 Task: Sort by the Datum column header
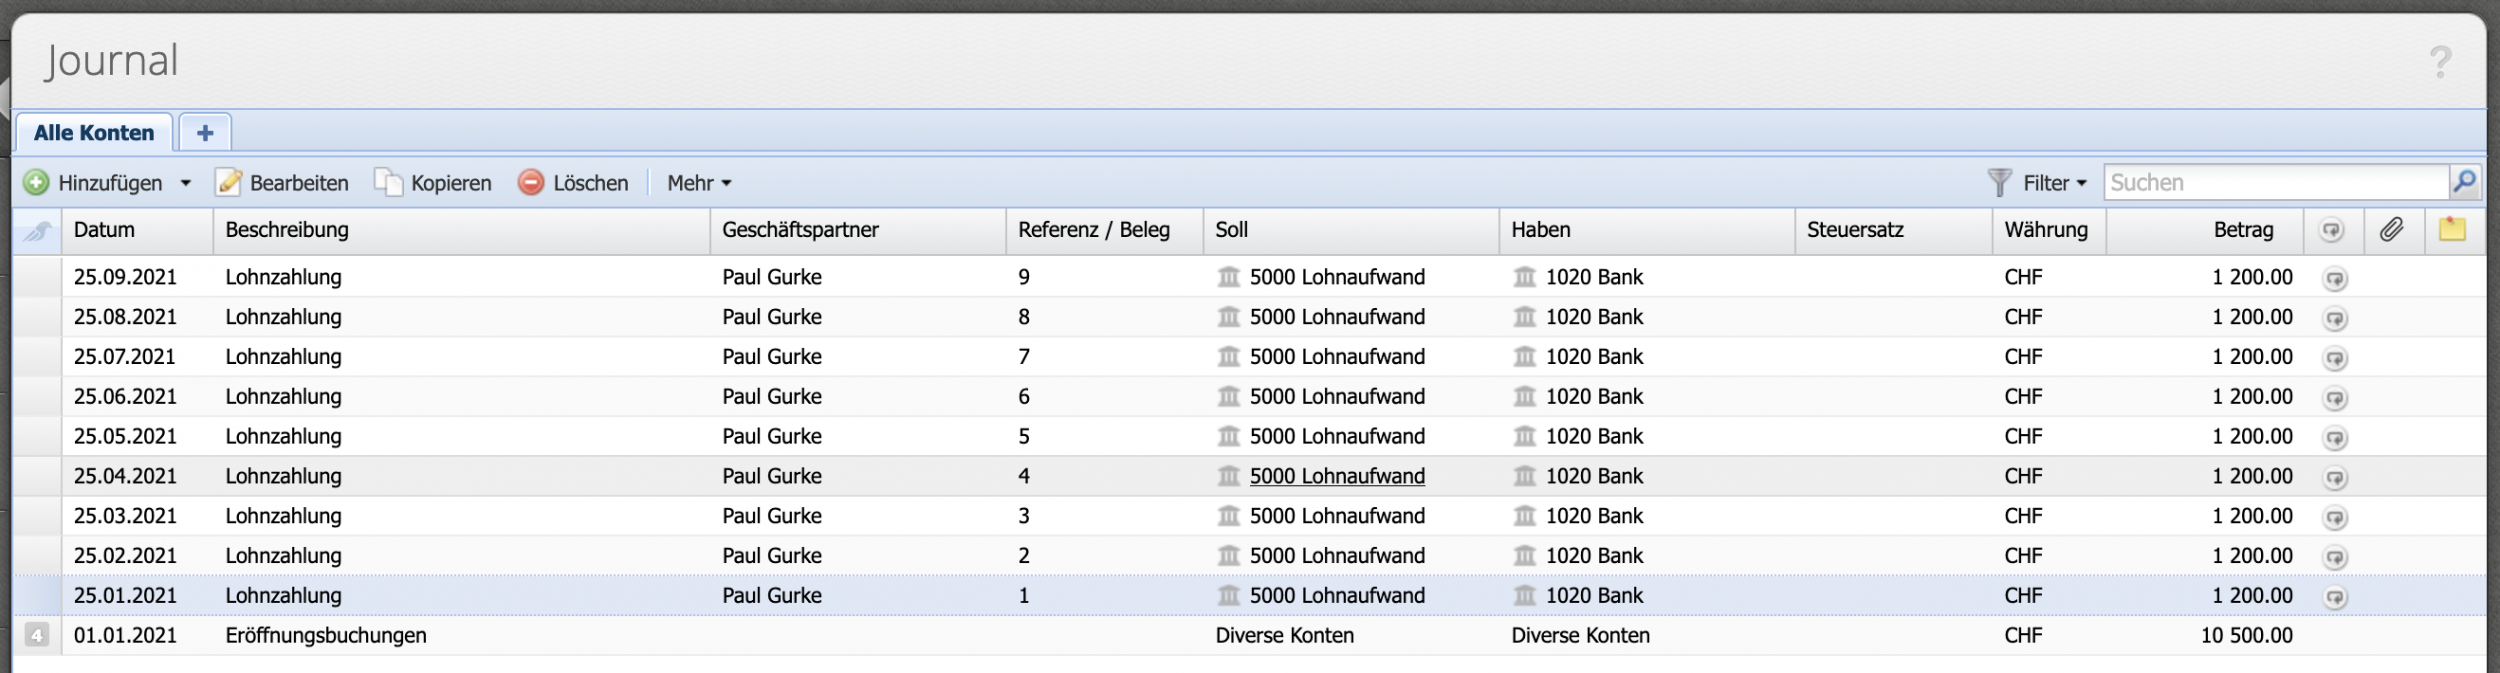coord(104,230)
